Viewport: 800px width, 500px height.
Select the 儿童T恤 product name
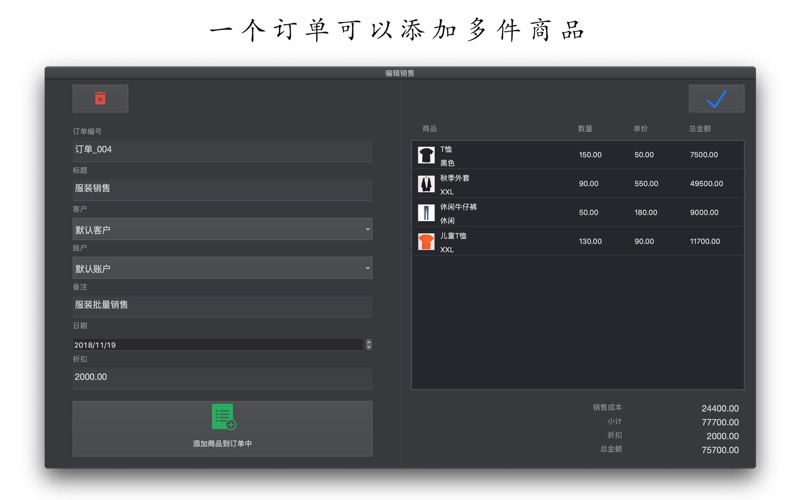[453, 236]
